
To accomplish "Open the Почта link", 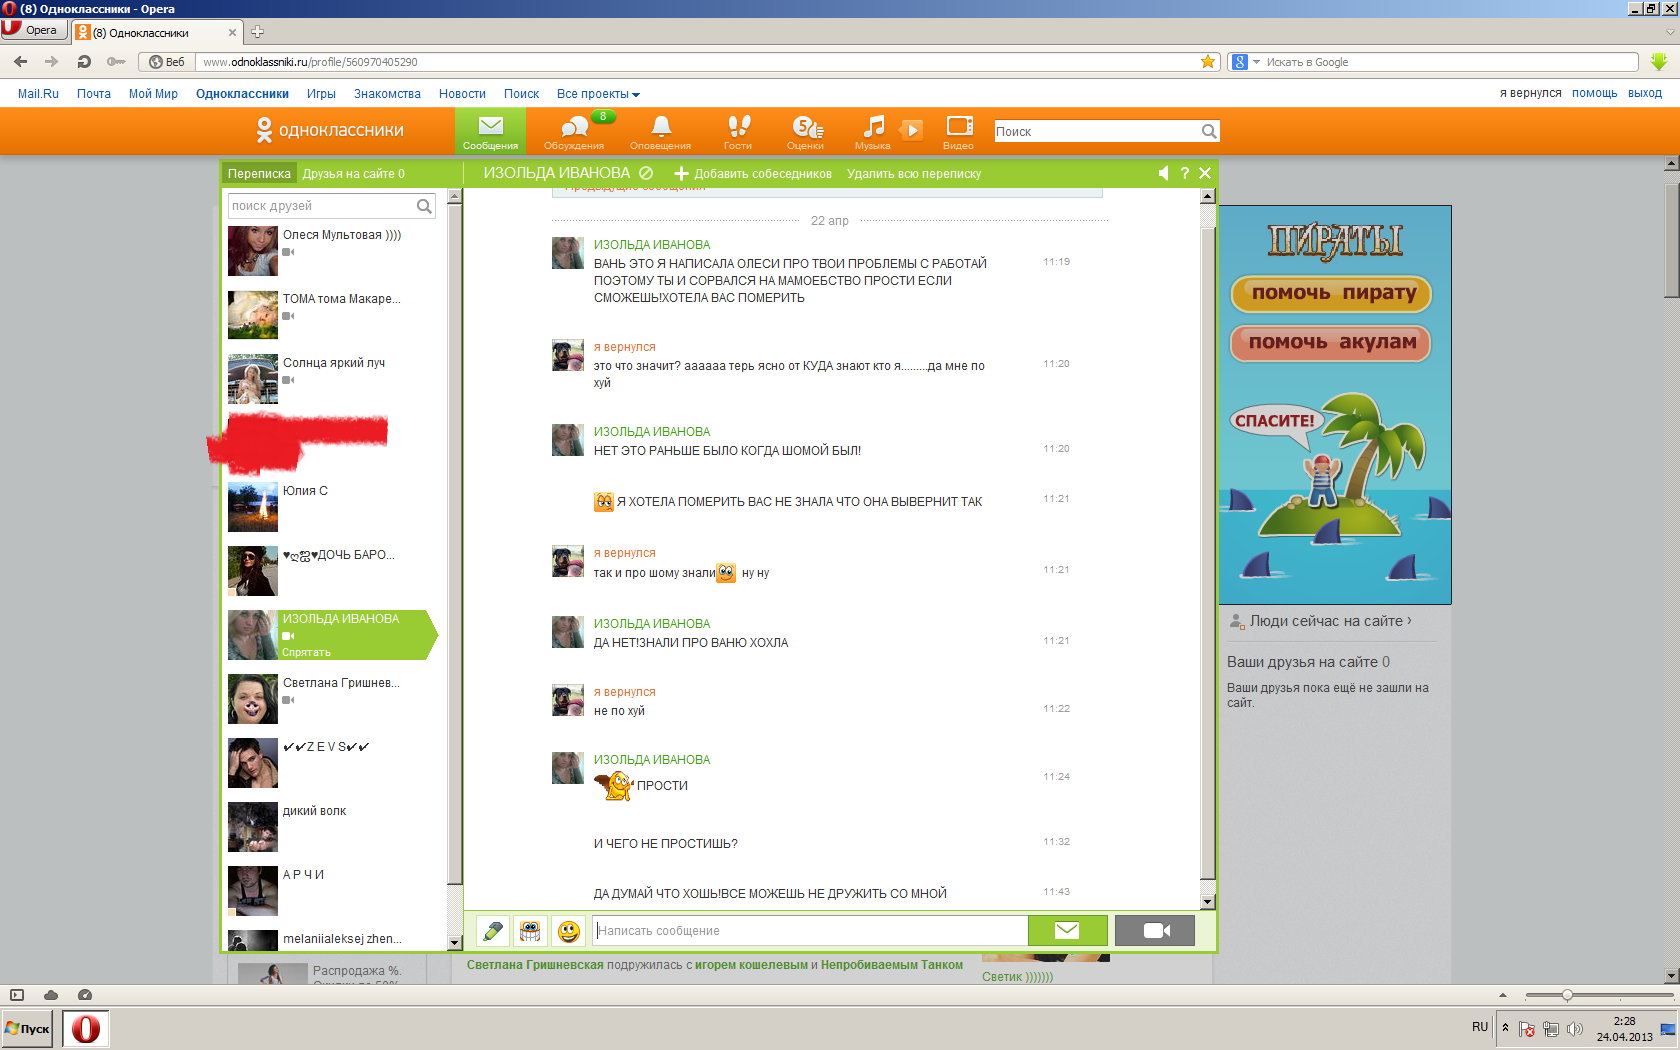I will coord(94,94).
